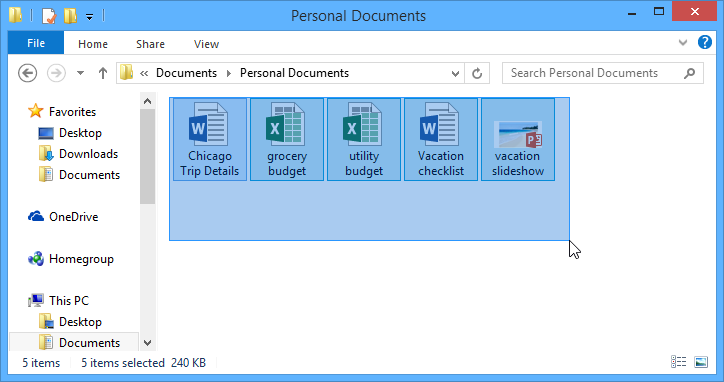The height and width of the screenshot is (382, 724).
Task: Select the vacation slideshow PowerPoint file
Action: (518, 139)
